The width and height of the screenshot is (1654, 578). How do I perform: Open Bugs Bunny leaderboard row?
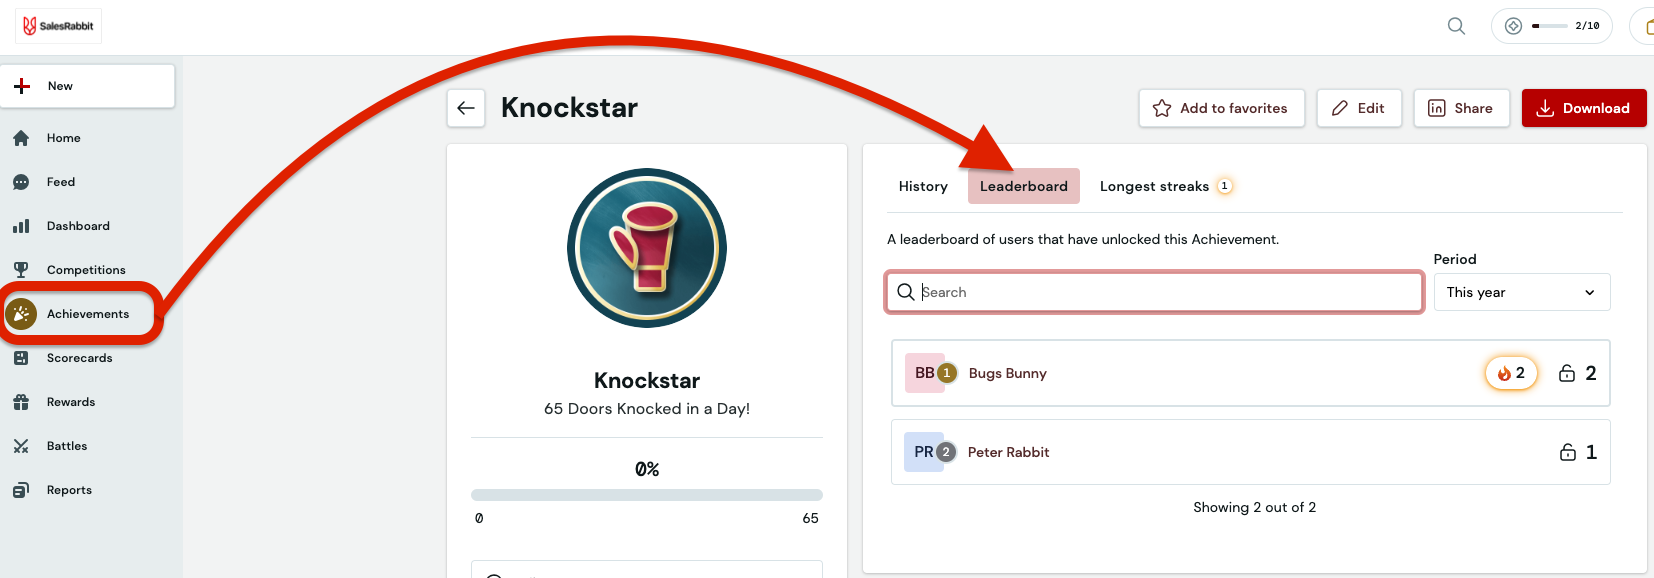pyautogui.click(x=1250, y=373)
